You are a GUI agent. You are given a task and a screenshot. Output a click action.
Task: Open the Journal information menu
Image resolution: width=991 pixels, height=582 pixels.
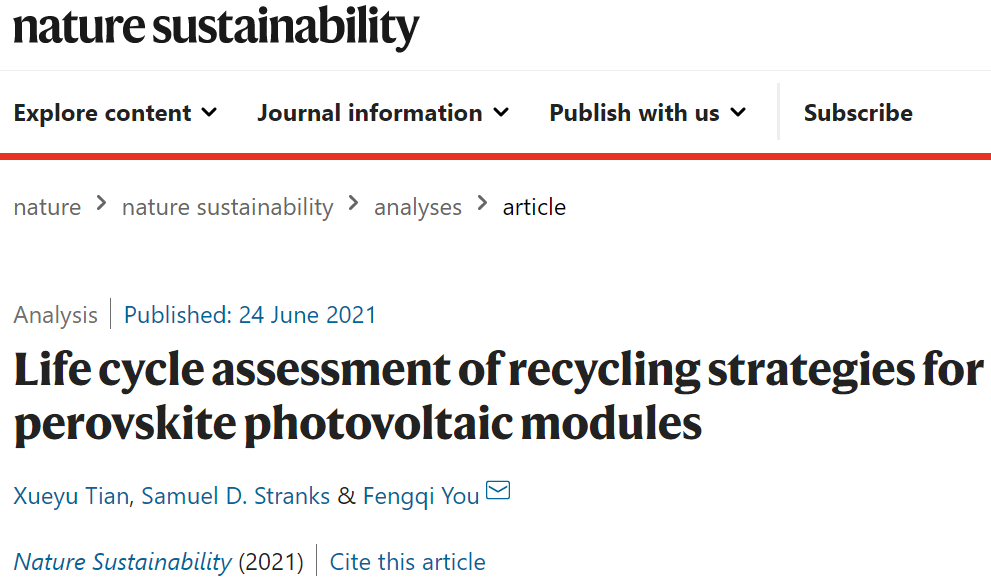[x=383, y=113]
